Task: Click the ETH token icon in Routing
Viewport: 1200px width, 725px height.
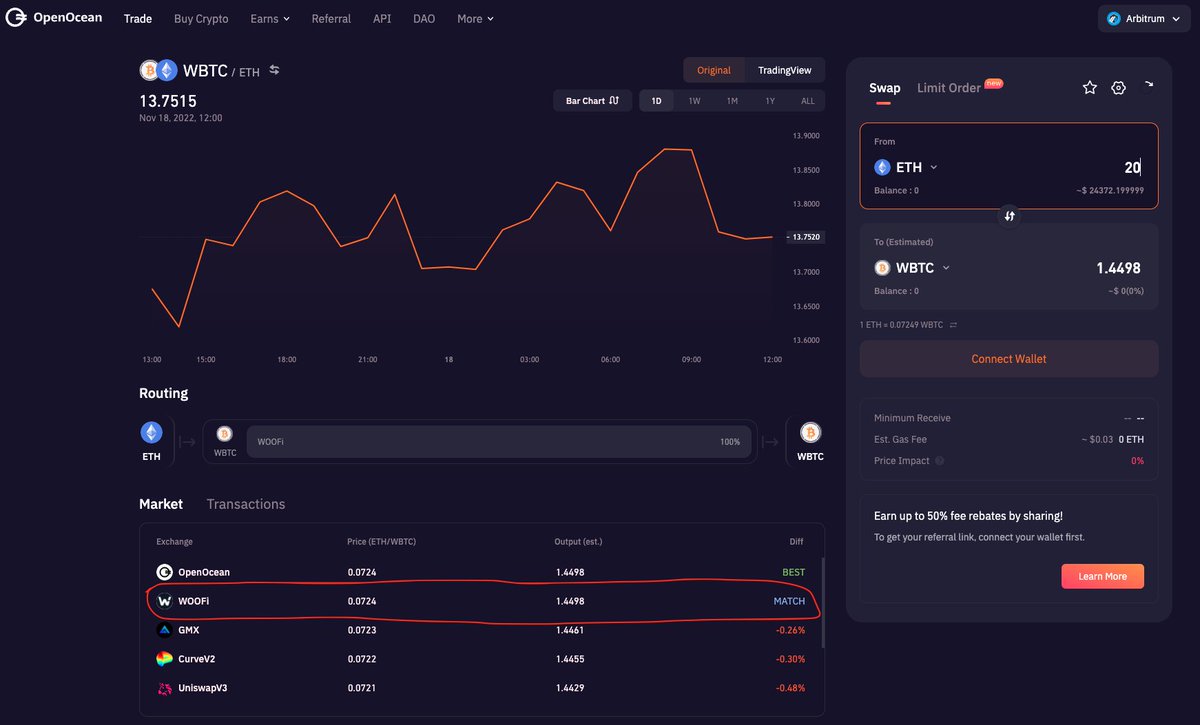Action: (x=151, y=432)
